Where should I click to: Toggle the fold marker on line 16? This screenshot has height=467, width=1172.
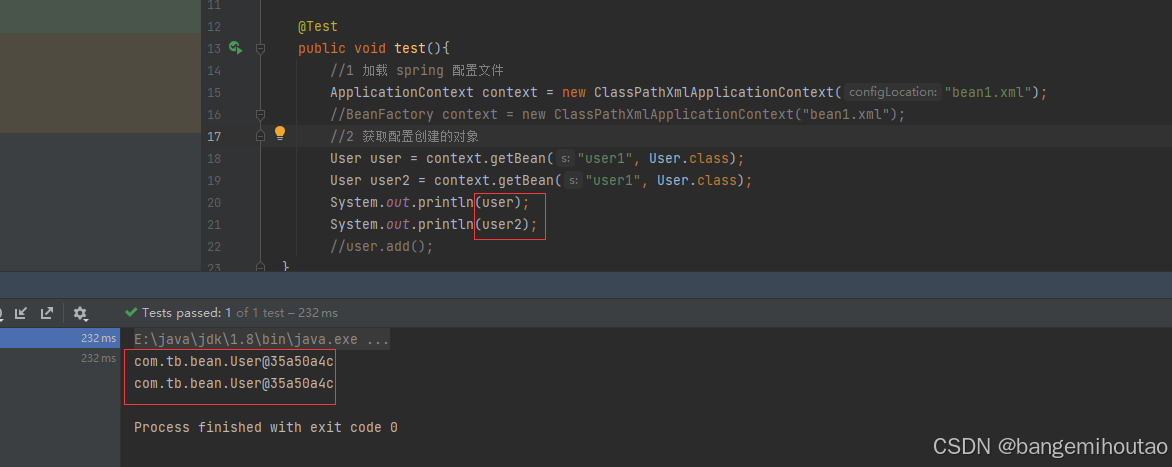click(x=260, y=114)
